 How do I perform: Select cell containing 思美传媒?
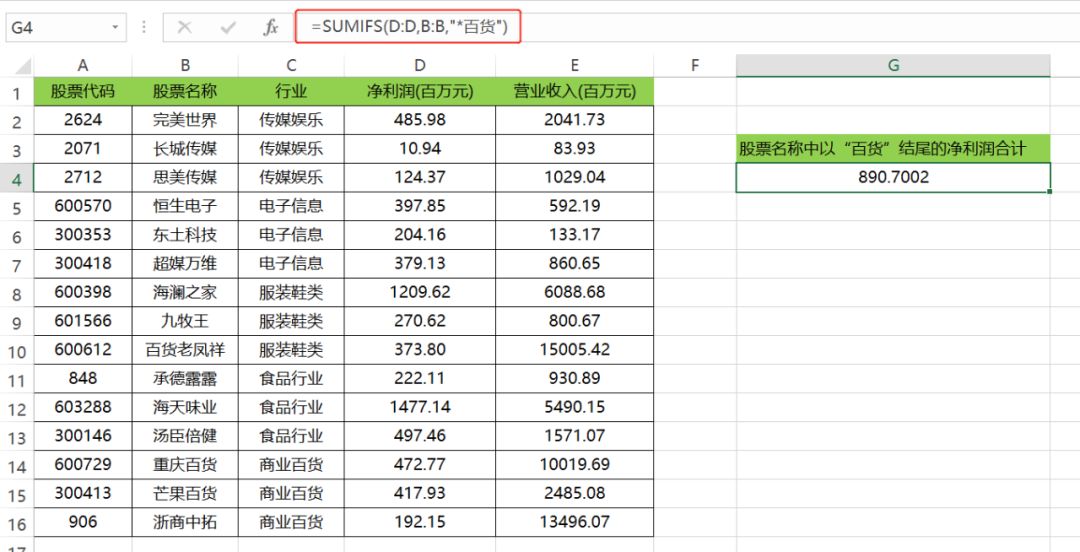coord(185,177)
